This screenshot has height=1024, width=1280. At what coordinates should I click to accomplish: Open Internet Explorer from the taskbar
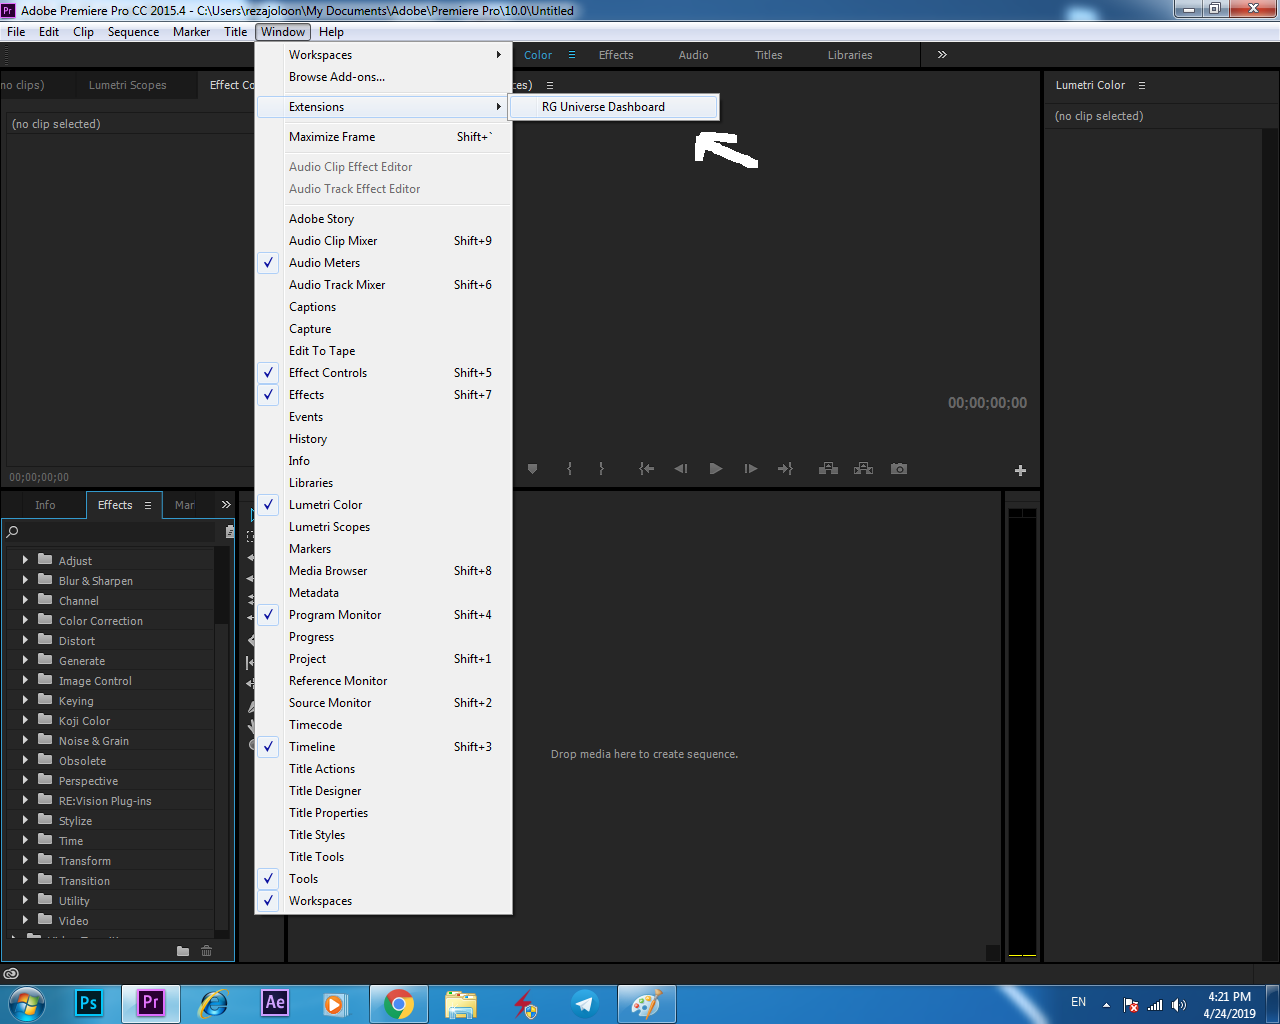pos(213,1004)
